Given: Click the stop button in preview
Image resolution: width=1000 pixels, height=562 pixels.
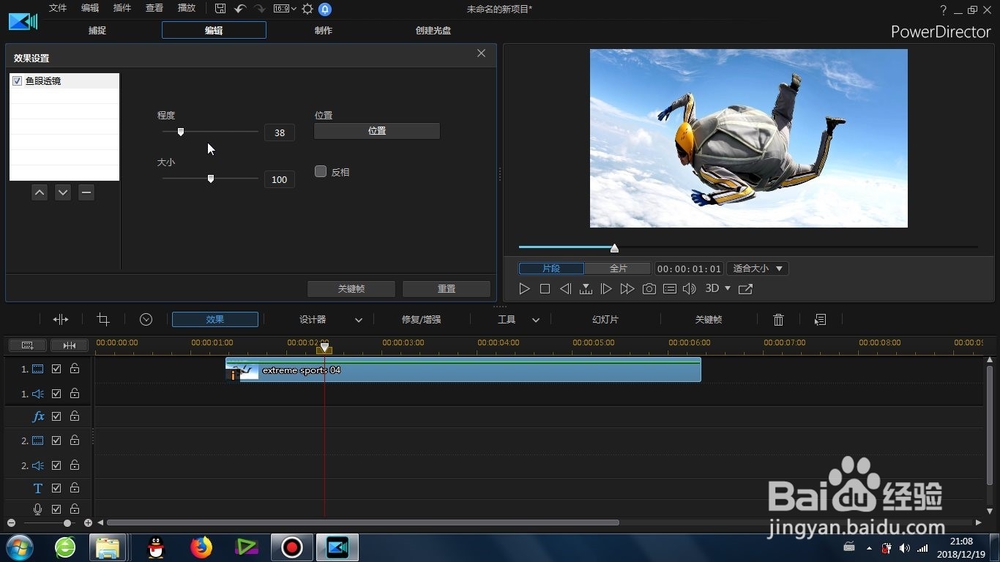Looking at the screenshot, I should coord(545,289).
